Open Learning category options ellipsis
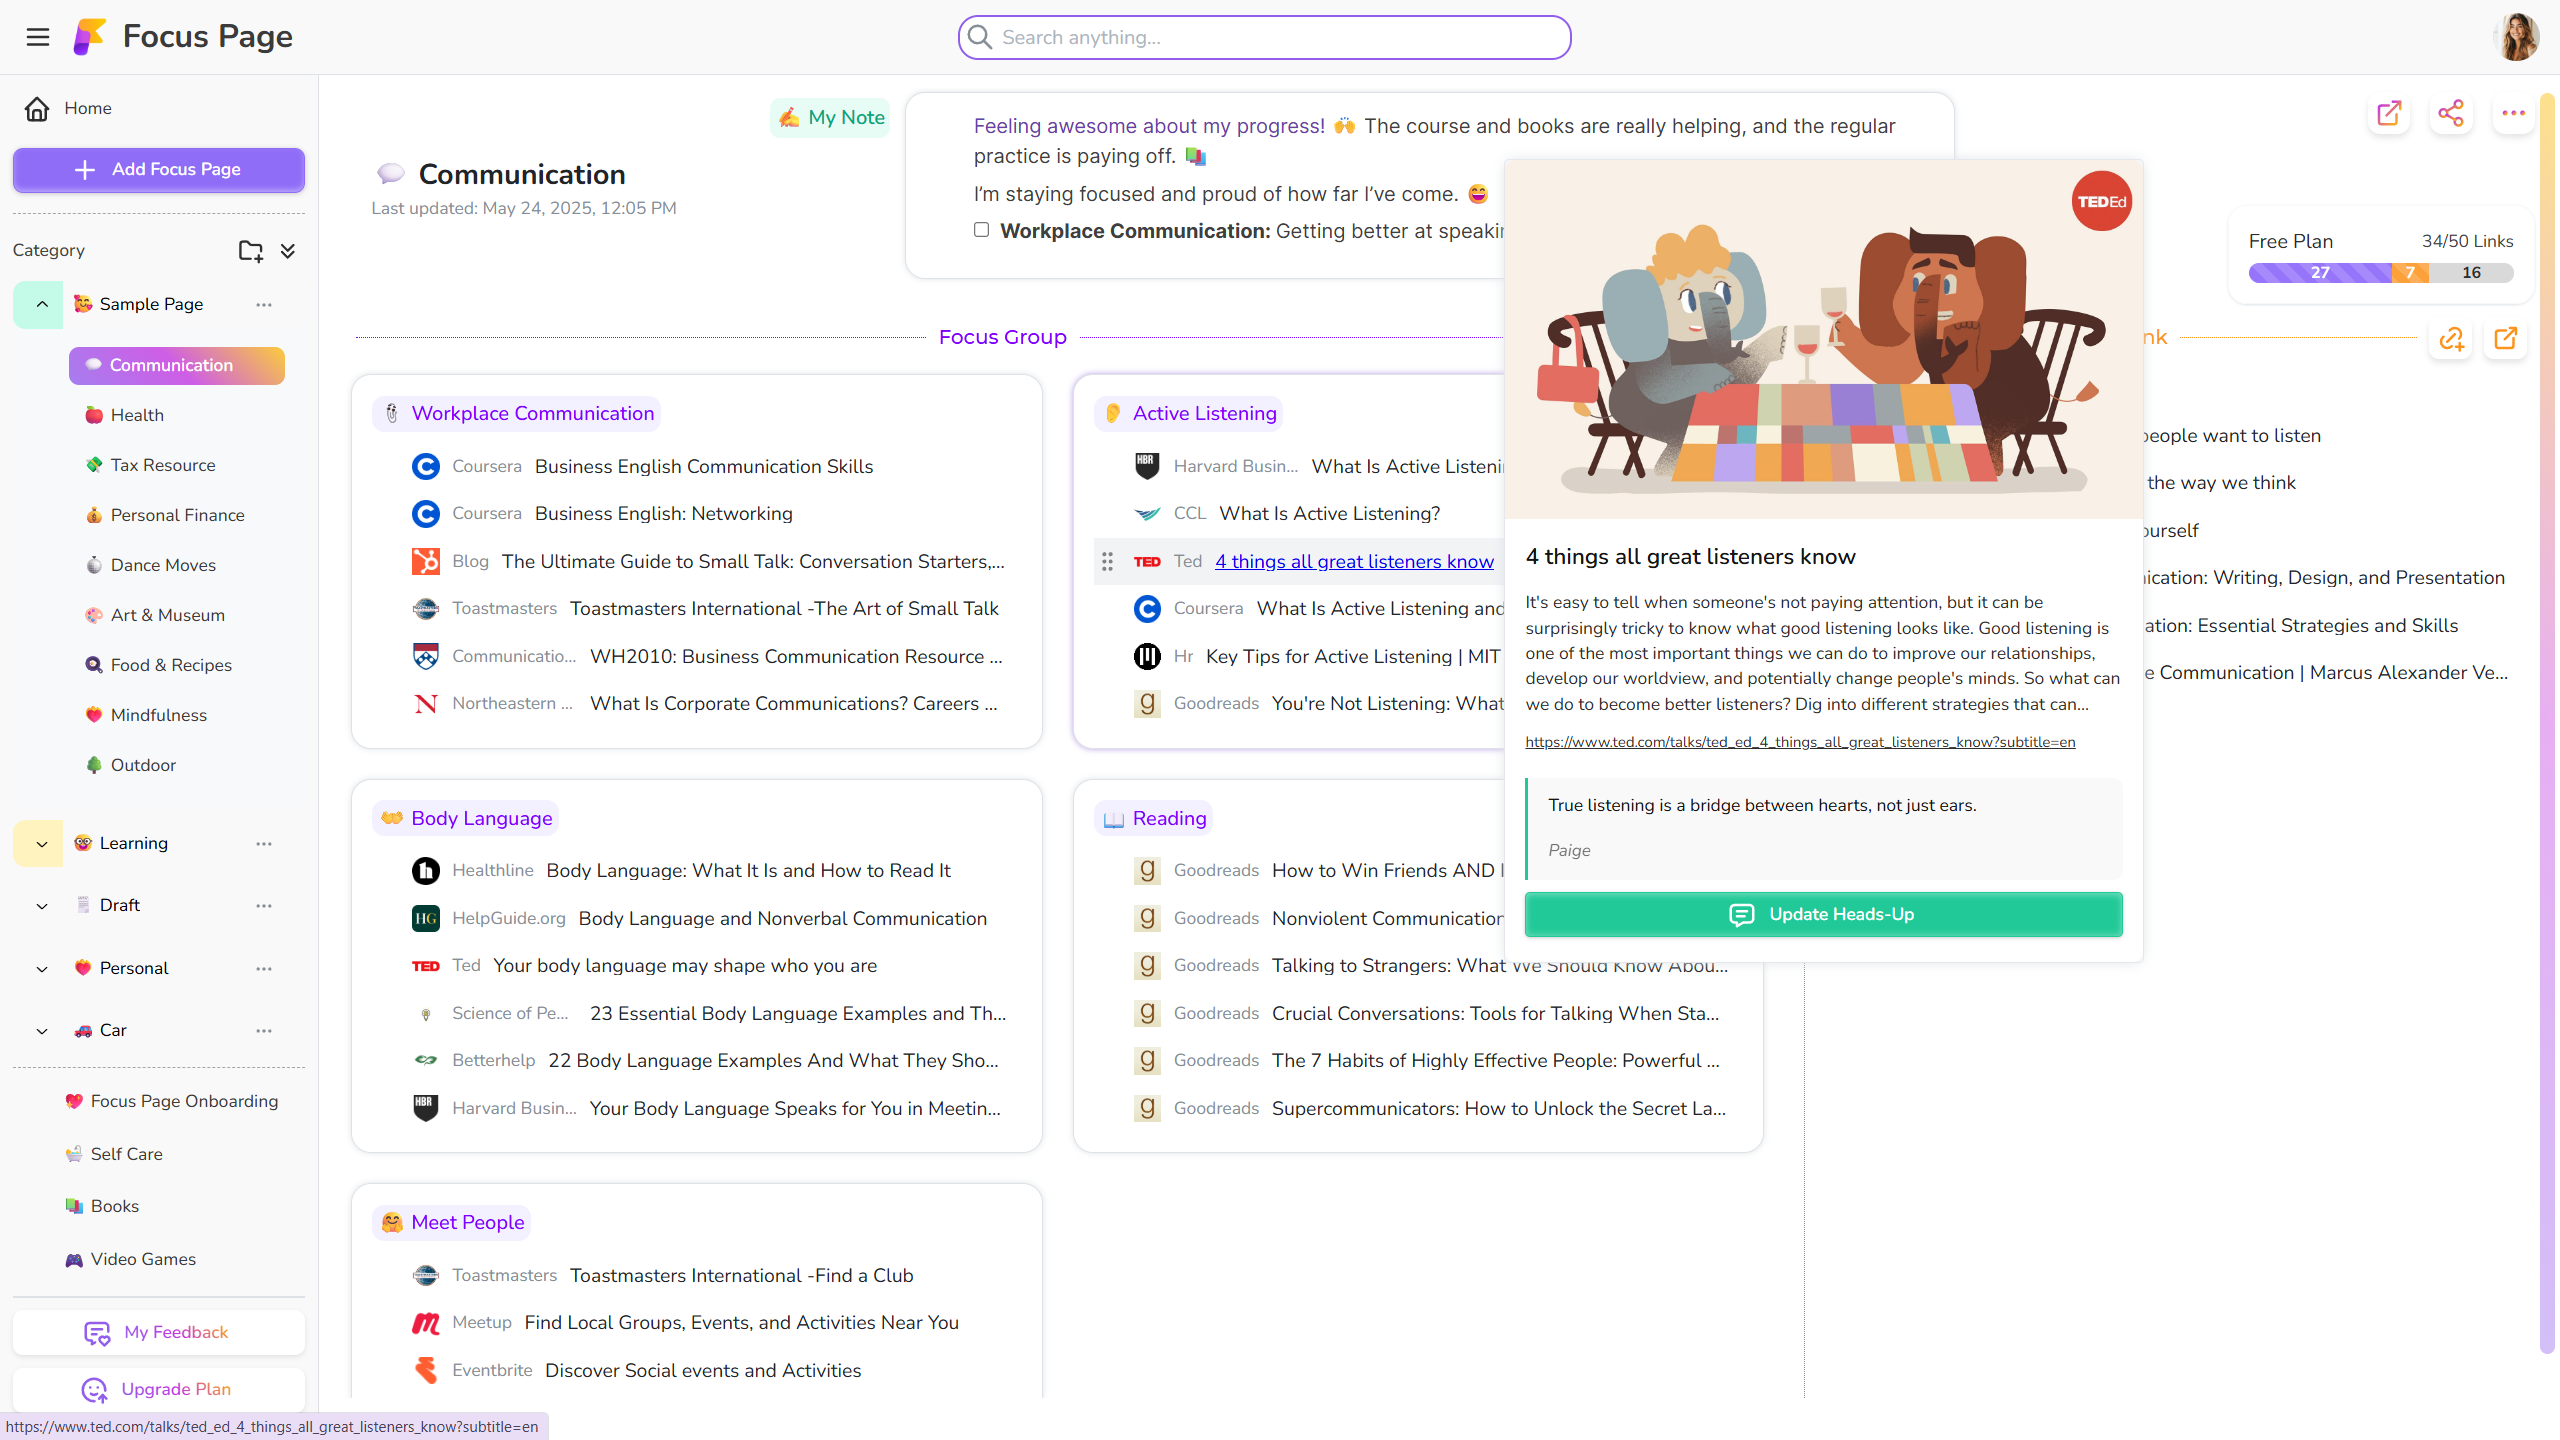This screenshot has width=2560, height=1440. [264, 844]
